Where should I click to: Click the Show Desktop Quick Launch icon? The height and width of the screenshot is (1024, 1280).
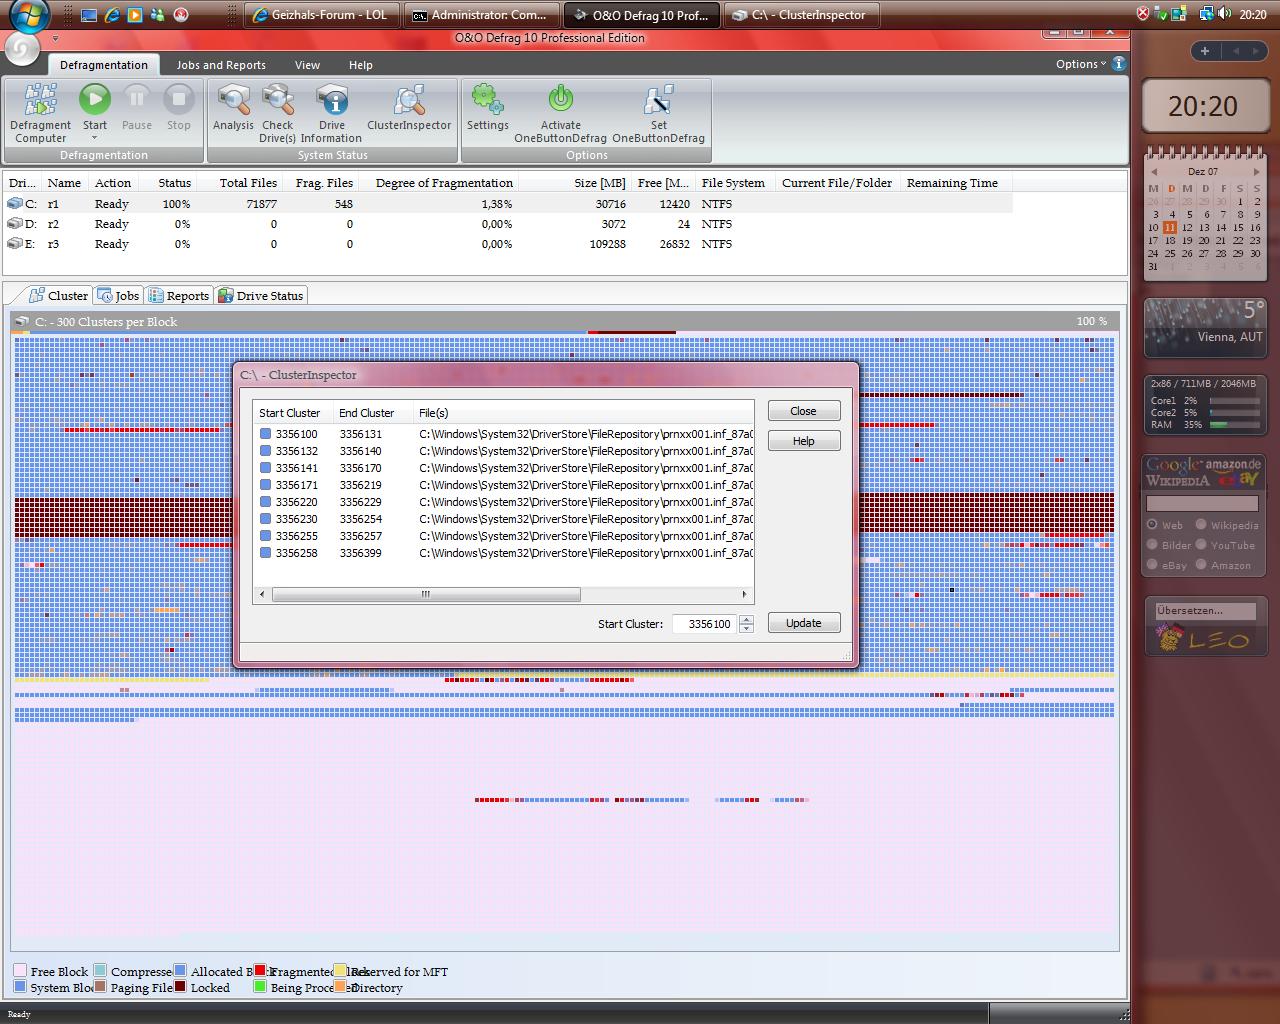pos(89,15)
